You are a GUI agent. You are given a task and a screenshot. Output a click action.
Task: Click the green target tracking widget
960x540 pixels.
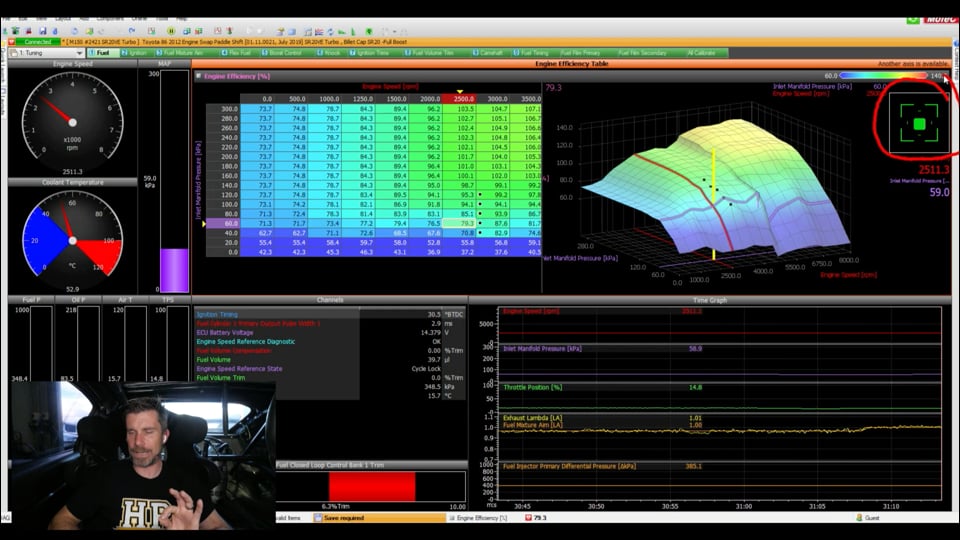[x=919, y=124]
